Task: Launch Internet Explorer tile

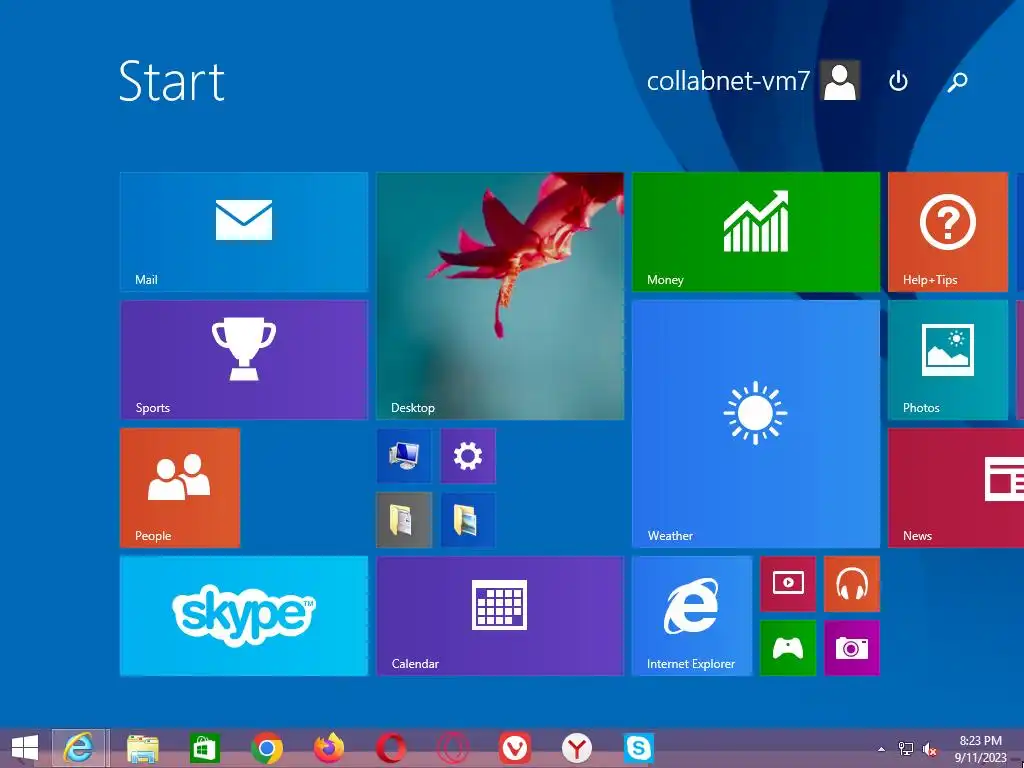Action: (692, 616)
